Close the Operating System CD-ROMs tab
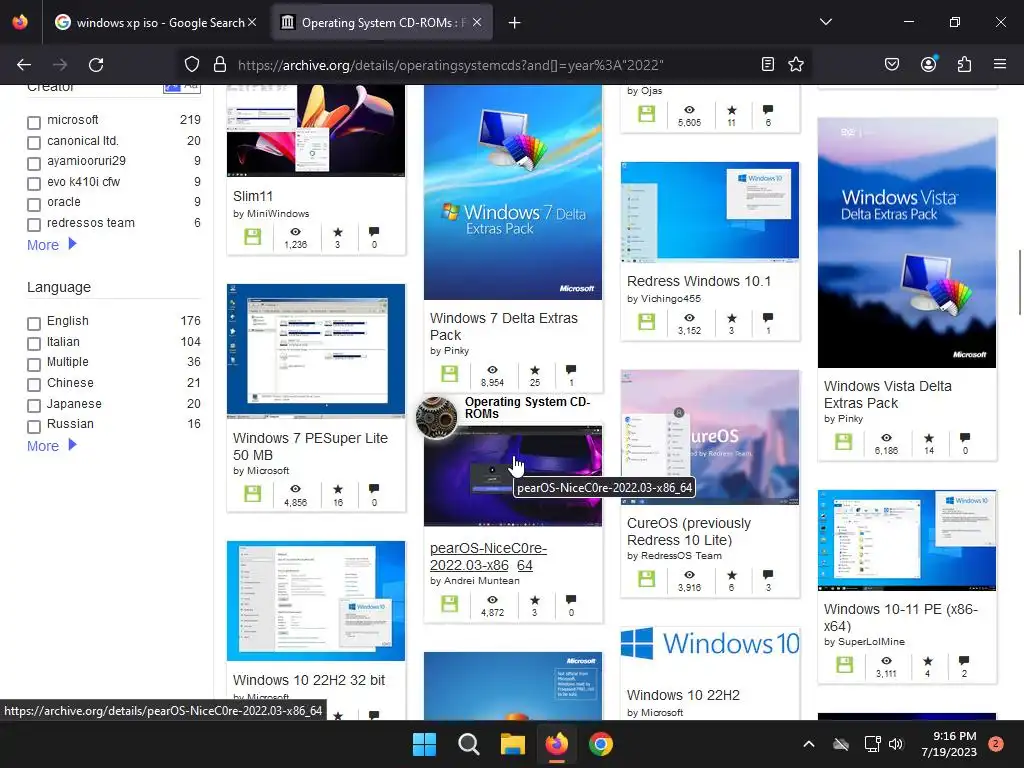Image resolution: width=1024 pixels, height=768 pixels. 477,22
